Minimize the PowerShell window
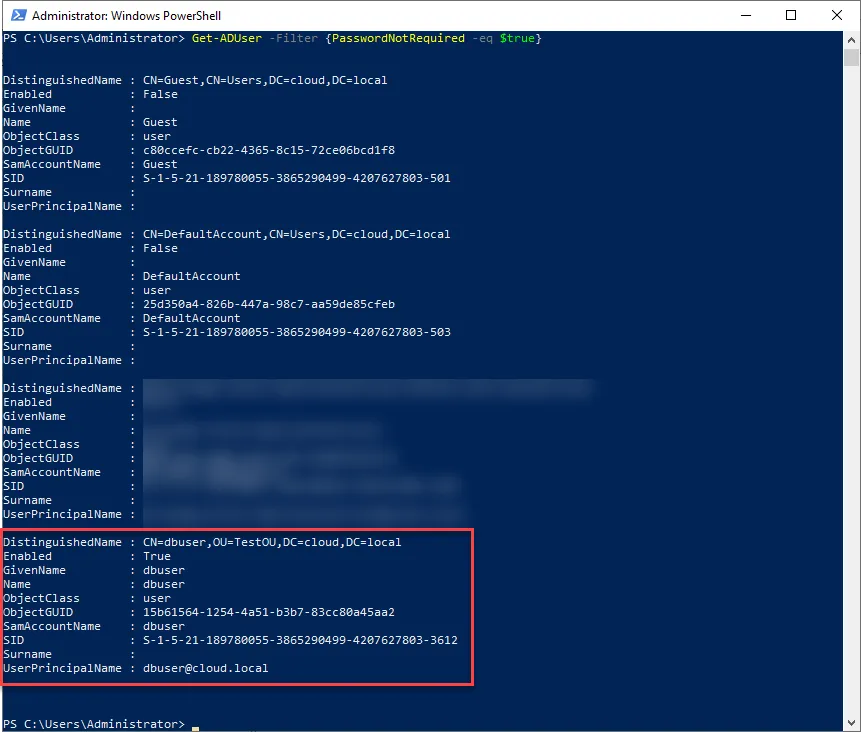This screenshot has width=861, height=732. 745,15
